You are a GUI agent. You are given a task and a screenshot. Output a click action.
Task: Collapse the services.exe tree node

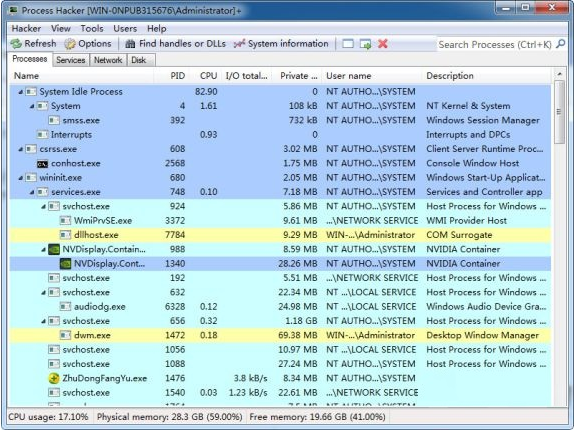coord(32,192)
